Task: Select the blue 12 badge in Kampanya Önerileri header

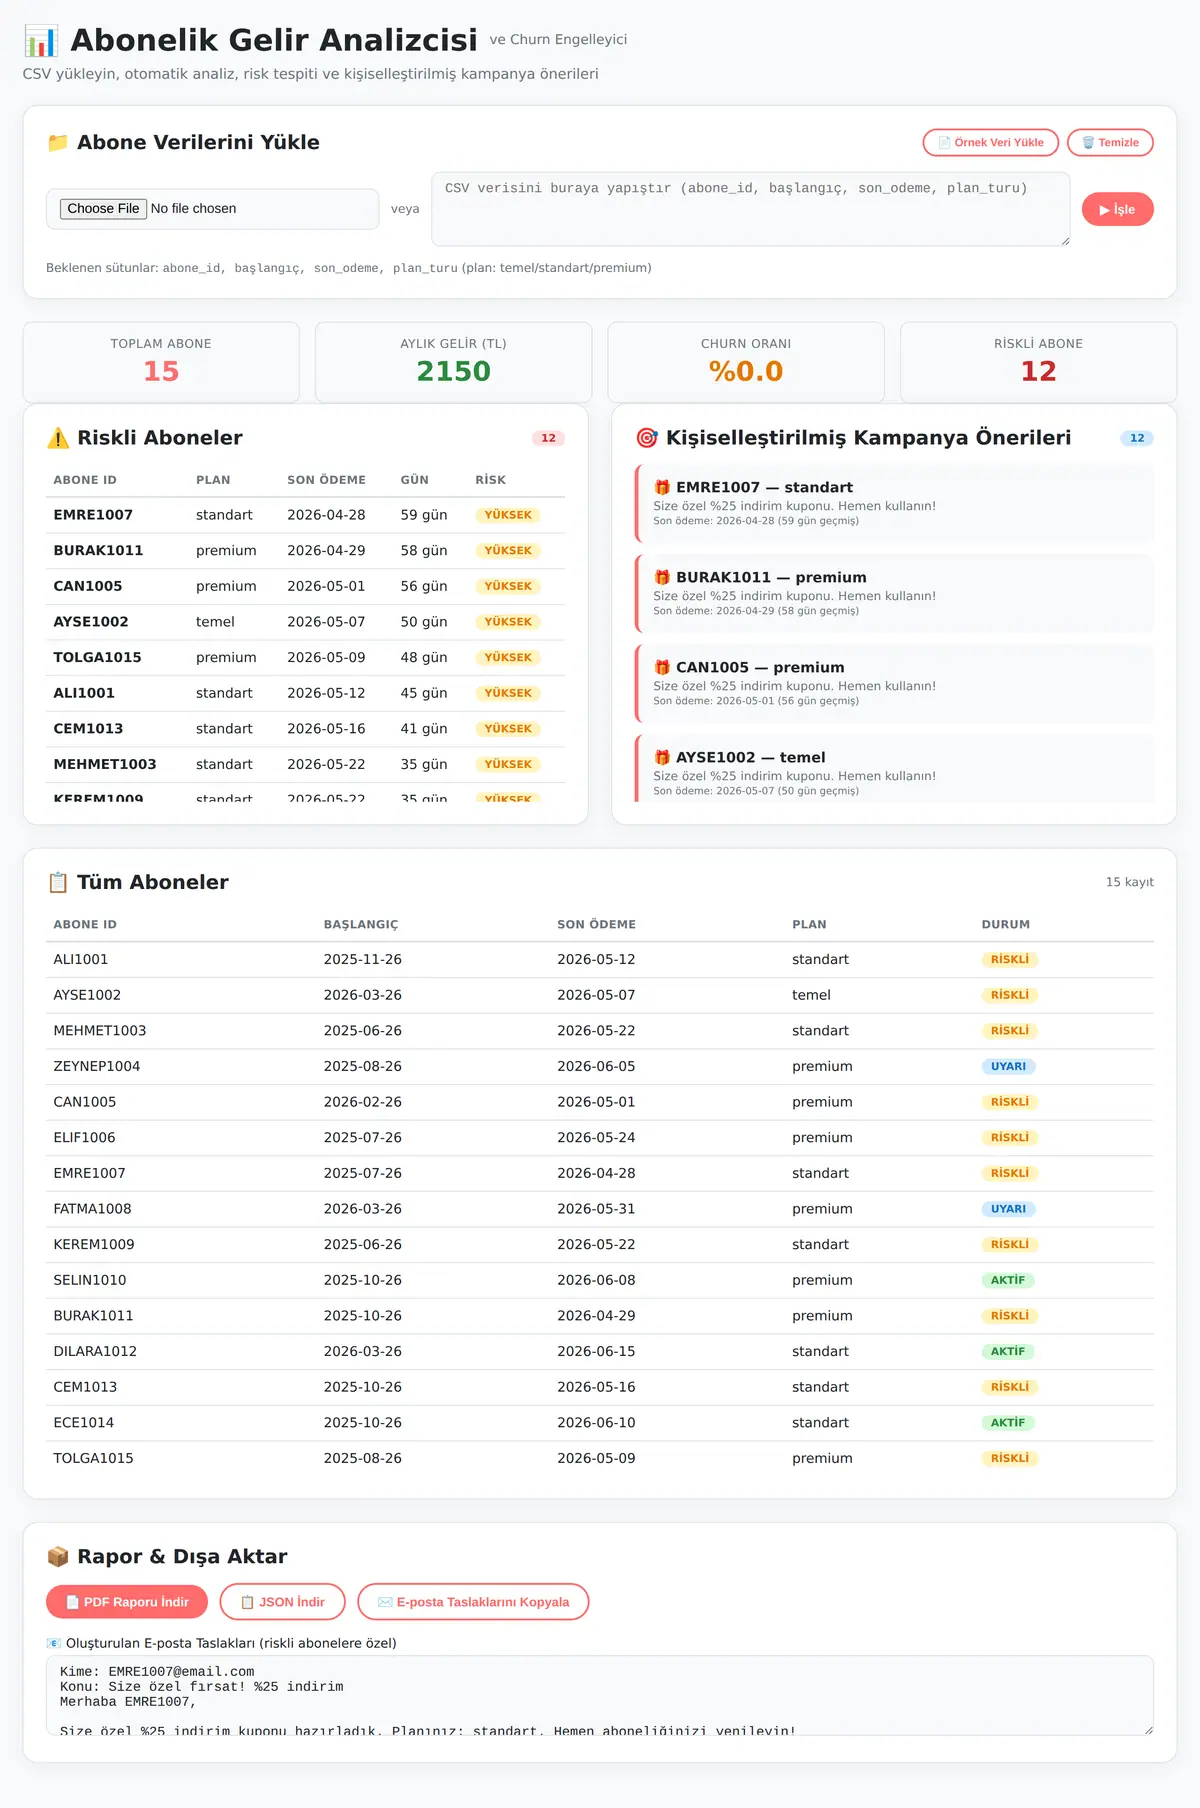Action: tap(1137, 438)
